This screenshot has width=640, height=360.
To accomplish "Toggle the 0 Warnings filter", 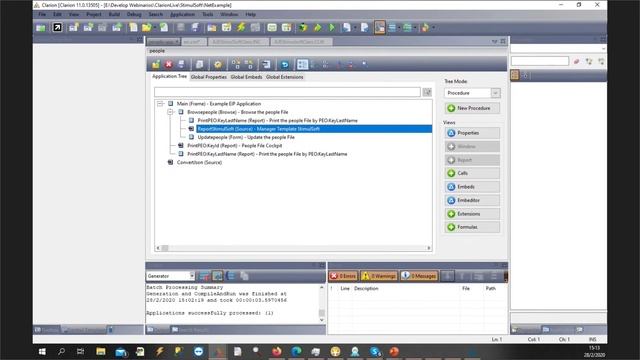I will tap(379, 276).
